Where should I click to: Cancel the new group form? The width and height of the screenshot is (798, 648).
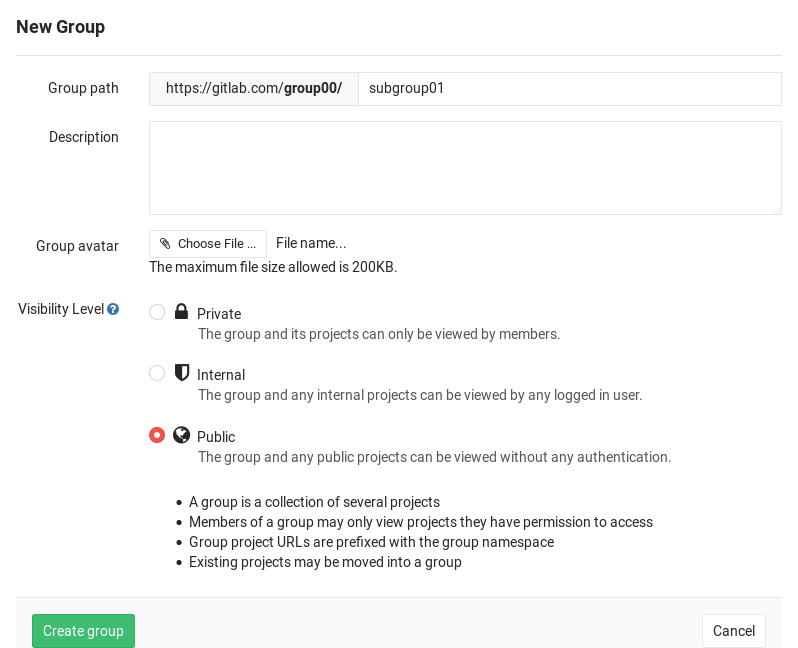[734, 631]
